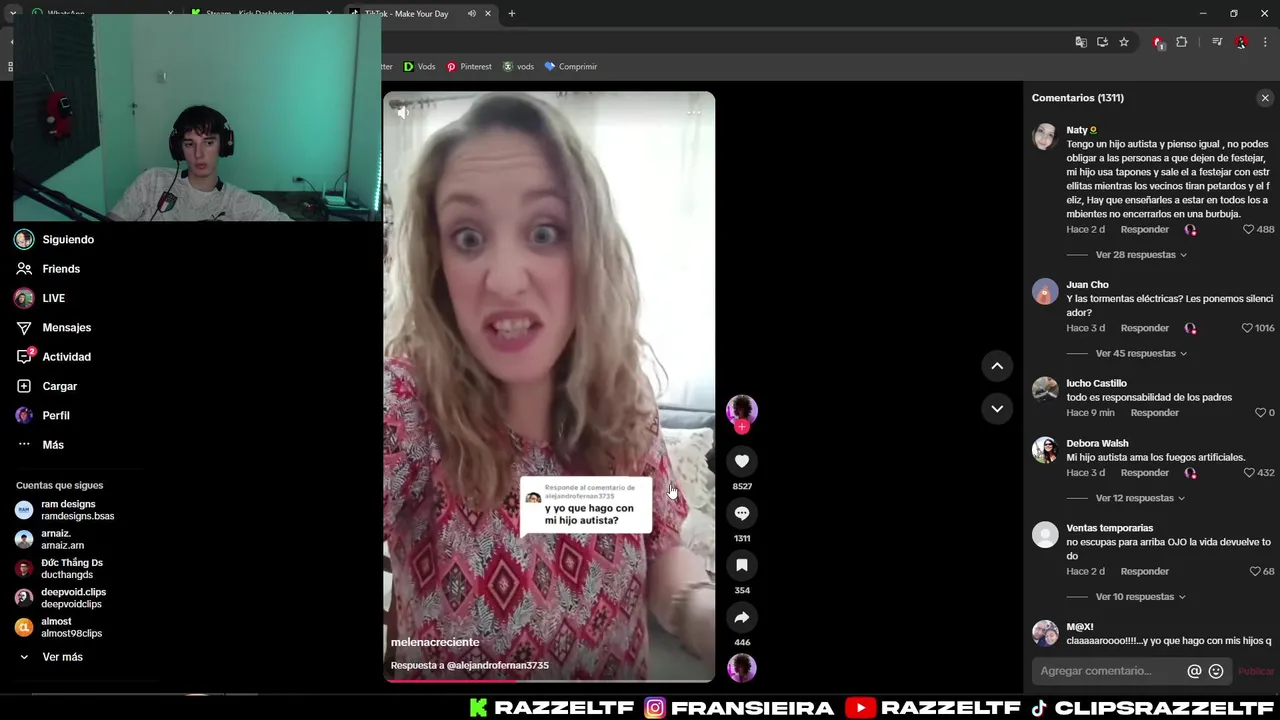Open @alejandrofernan3735 mention in caption
Image resolution: width=1280 pixels, height=720 pixels.
pos(497,665)
